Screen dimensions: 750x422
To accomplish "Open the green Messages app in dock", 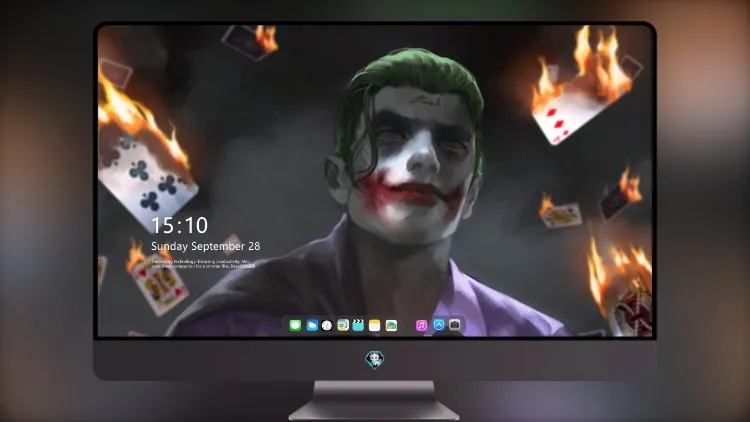I will [295, 325].
